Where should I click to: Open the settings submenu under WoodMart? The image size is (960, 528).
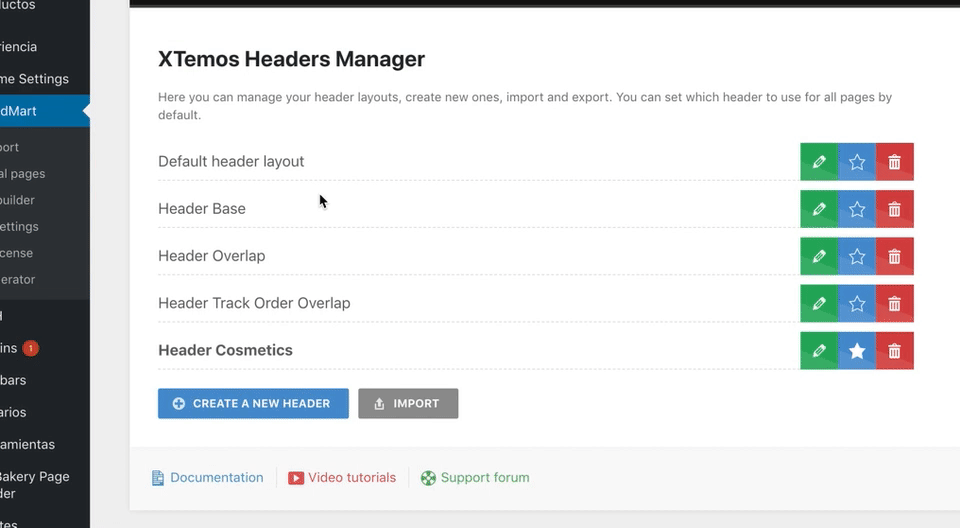(x=20, y=227)
